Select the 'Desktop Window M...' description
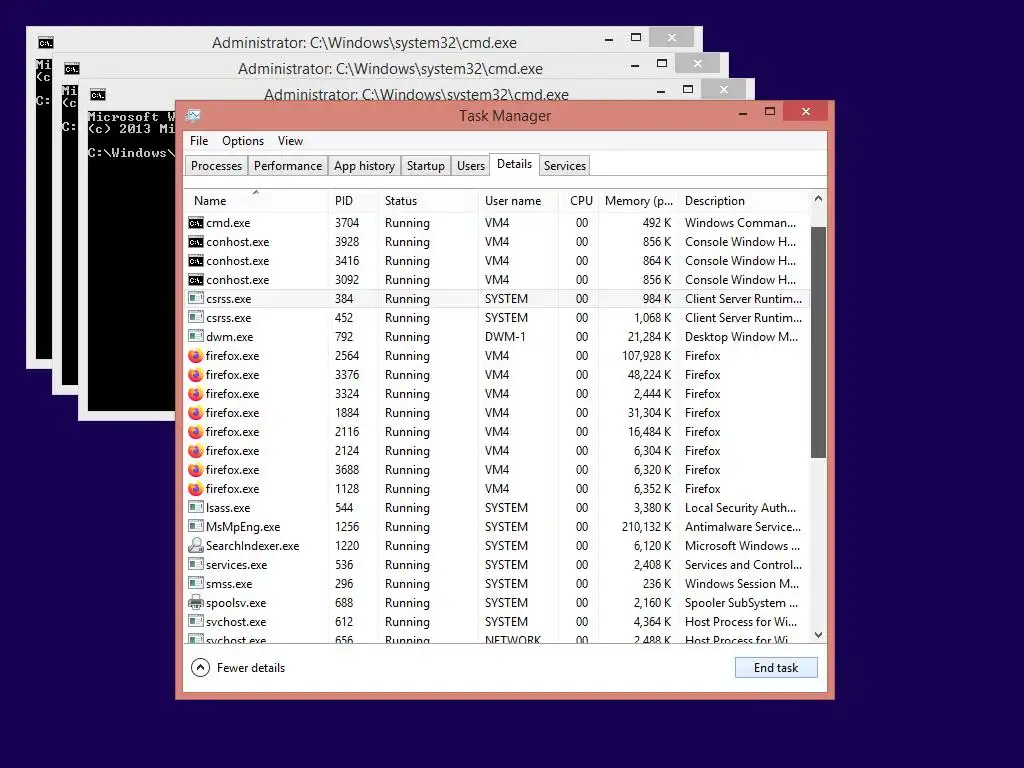The image size is (1024, 768). click(x=741, y=336)
